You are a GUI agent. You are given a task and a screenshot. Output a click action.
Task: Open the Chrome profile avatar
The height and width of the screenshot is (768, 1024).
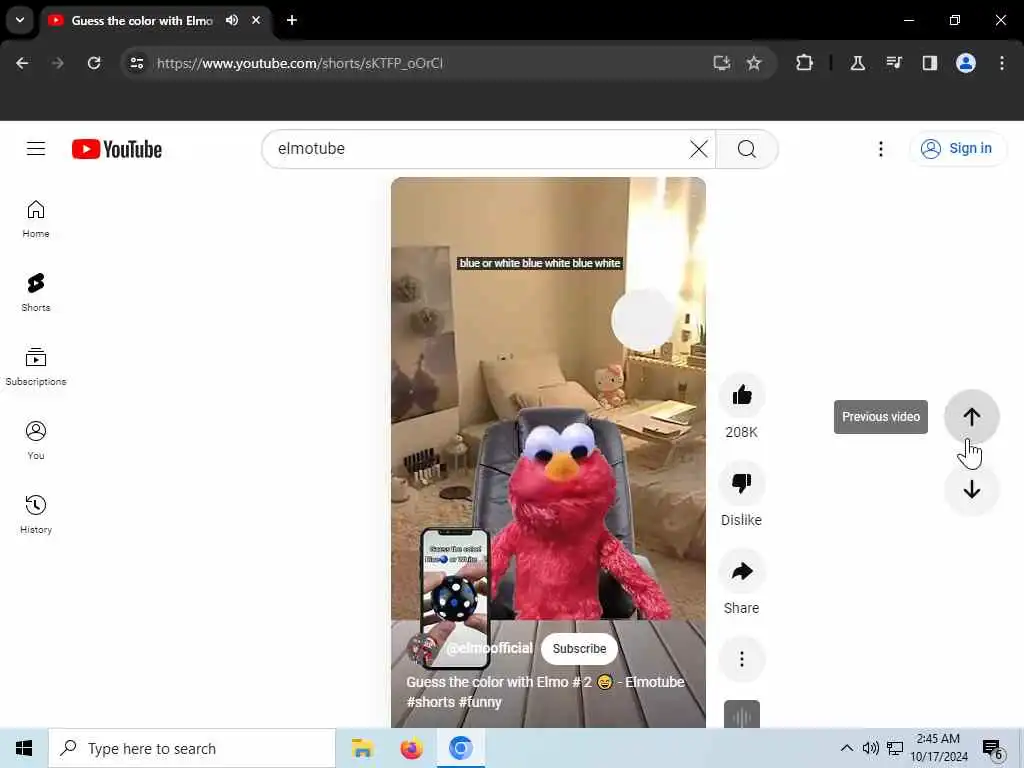966,63
